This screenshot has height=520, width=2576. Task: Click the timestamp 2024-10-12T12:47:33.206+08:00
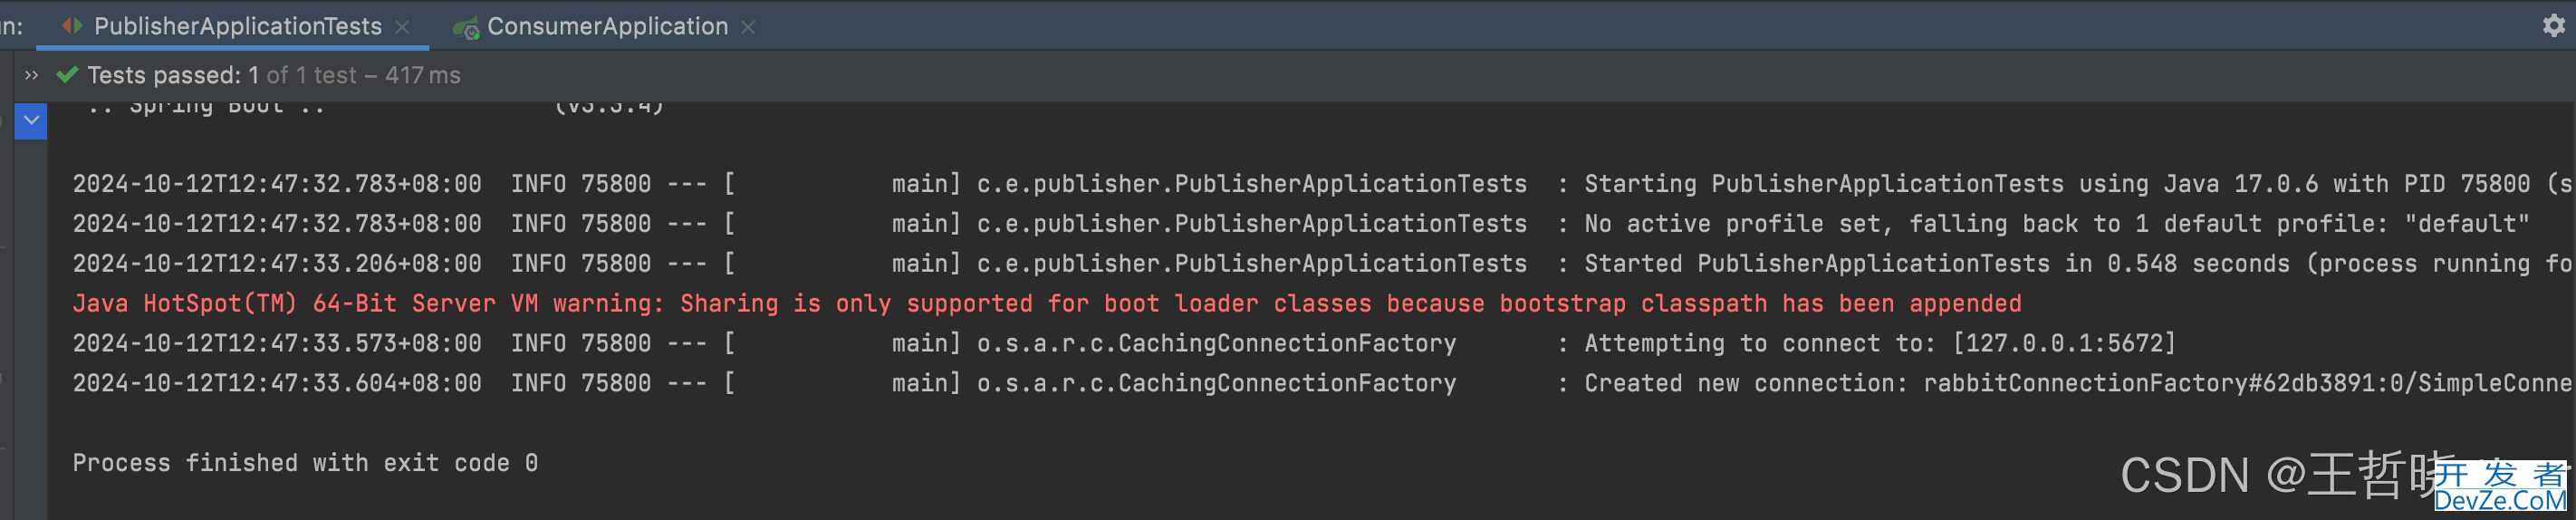coord(277,264)
